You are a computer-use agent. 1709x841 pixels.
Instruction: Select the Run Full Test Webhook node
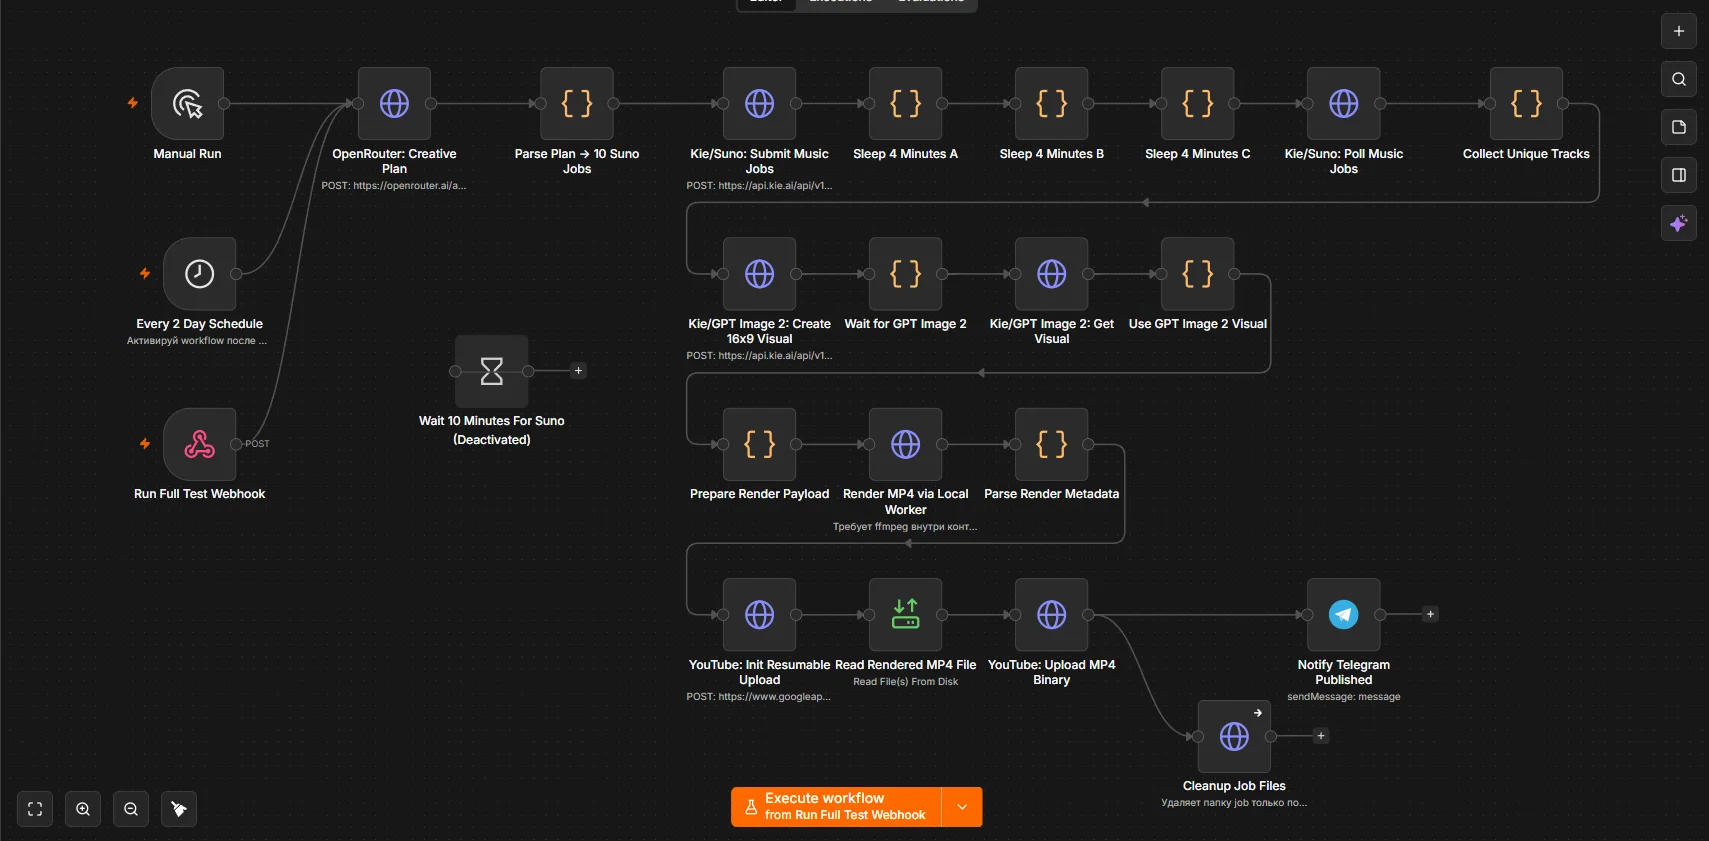[199, 444]
